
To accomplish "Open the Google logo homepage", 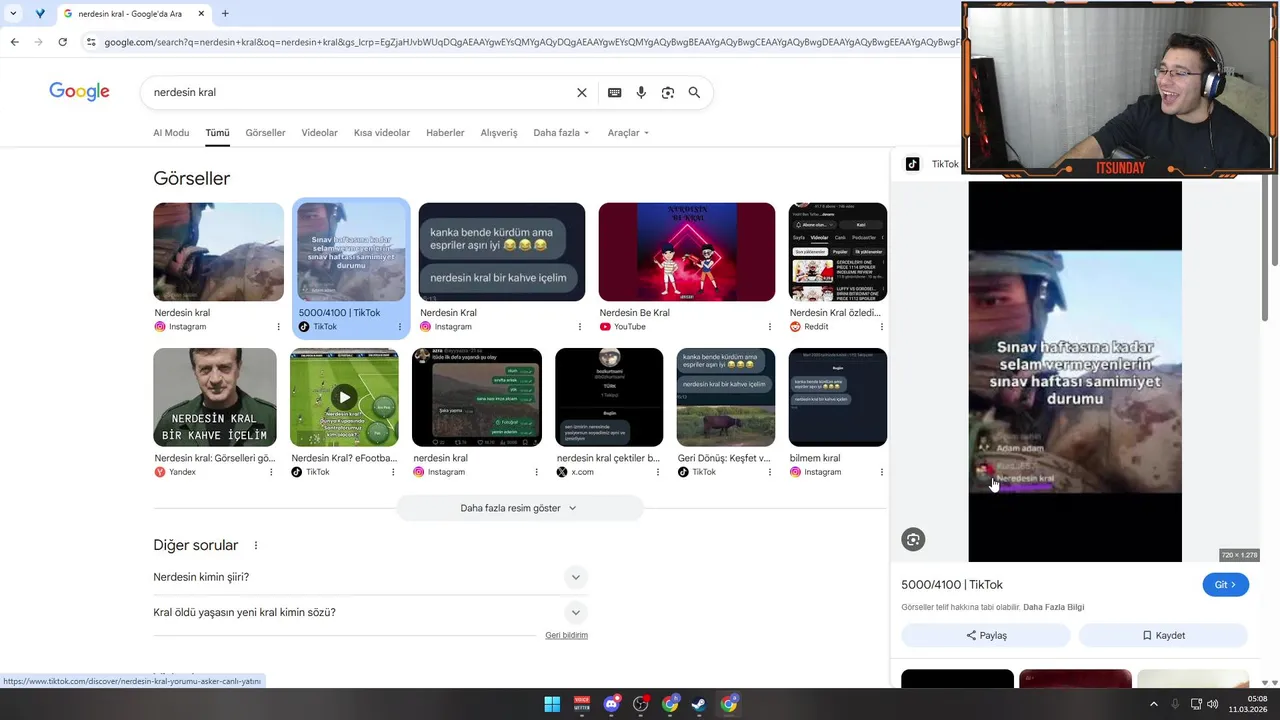I will tap(79, 92).
